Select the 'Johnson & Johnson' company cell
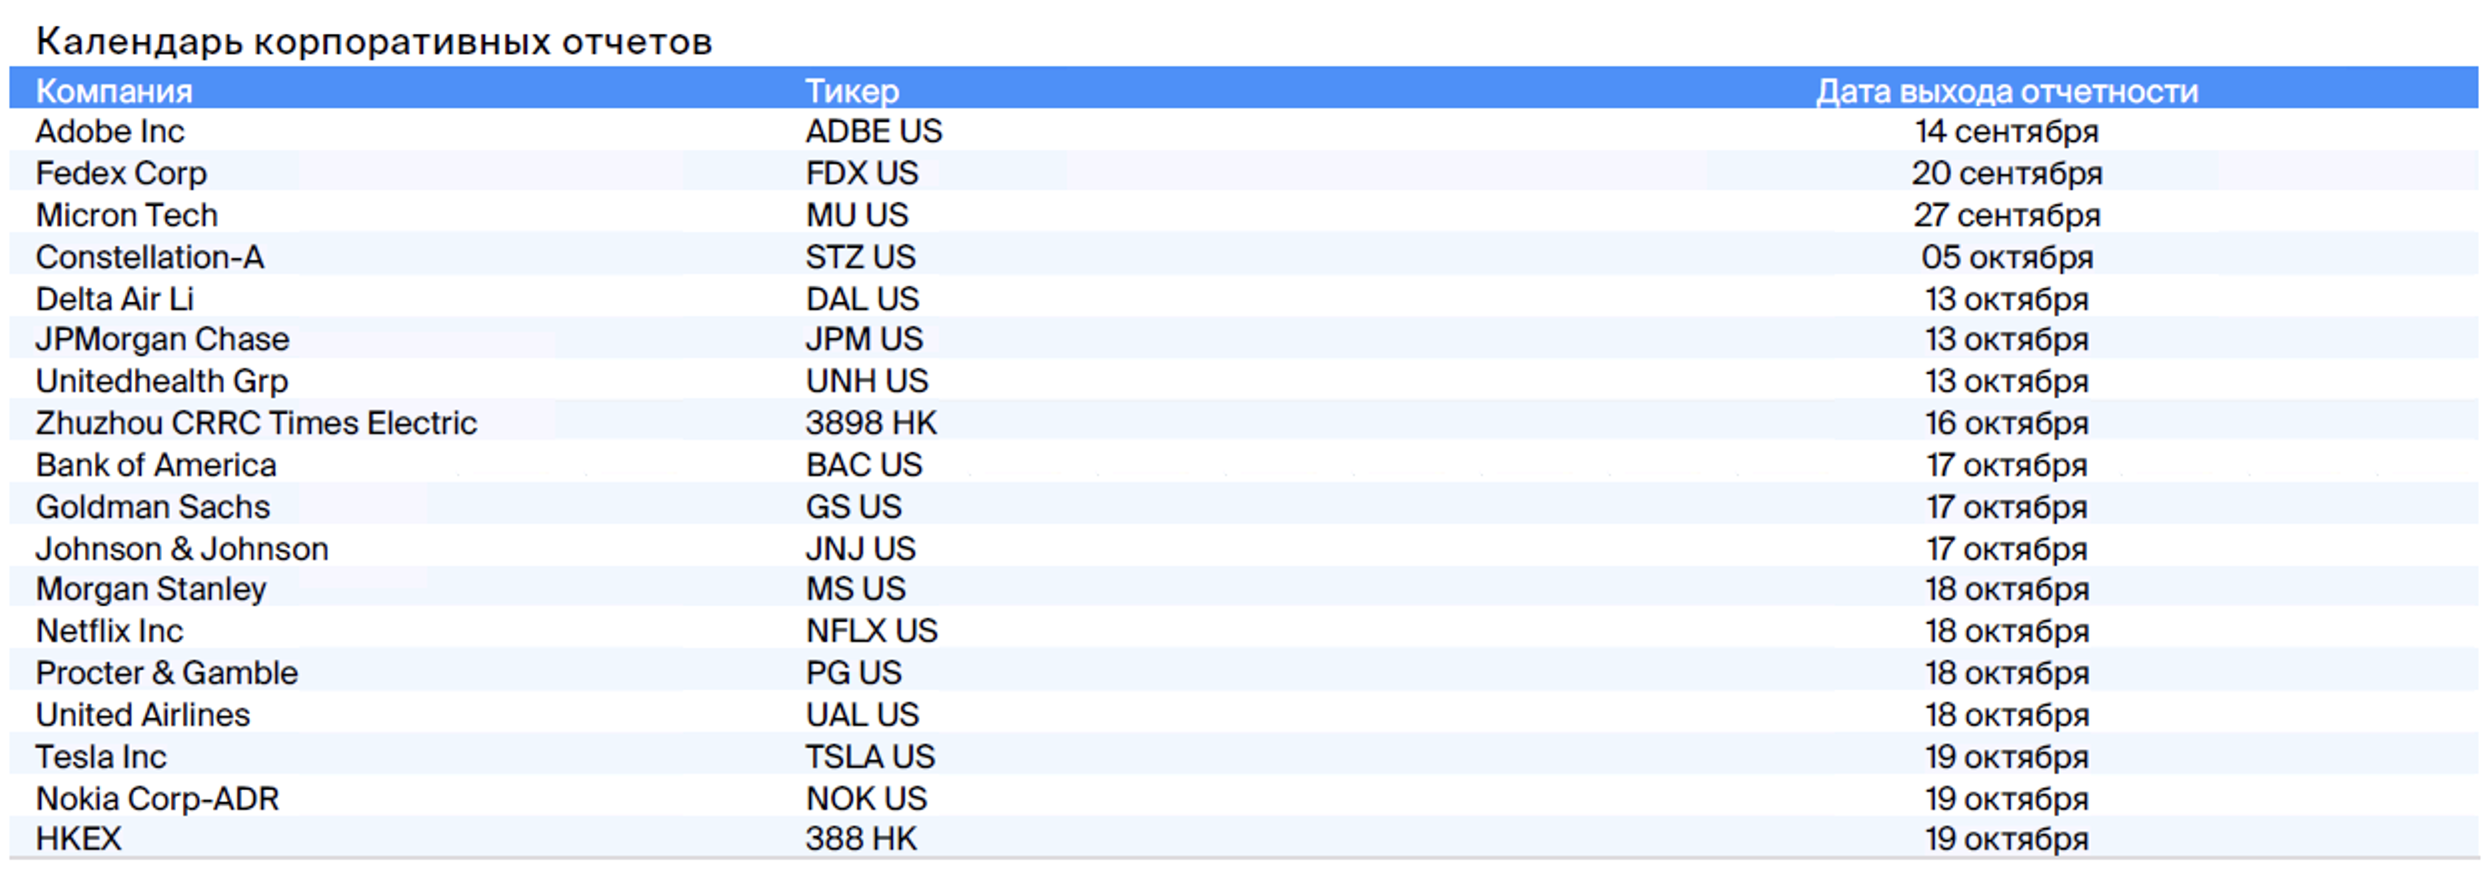2491x869 pixels. 182,549
